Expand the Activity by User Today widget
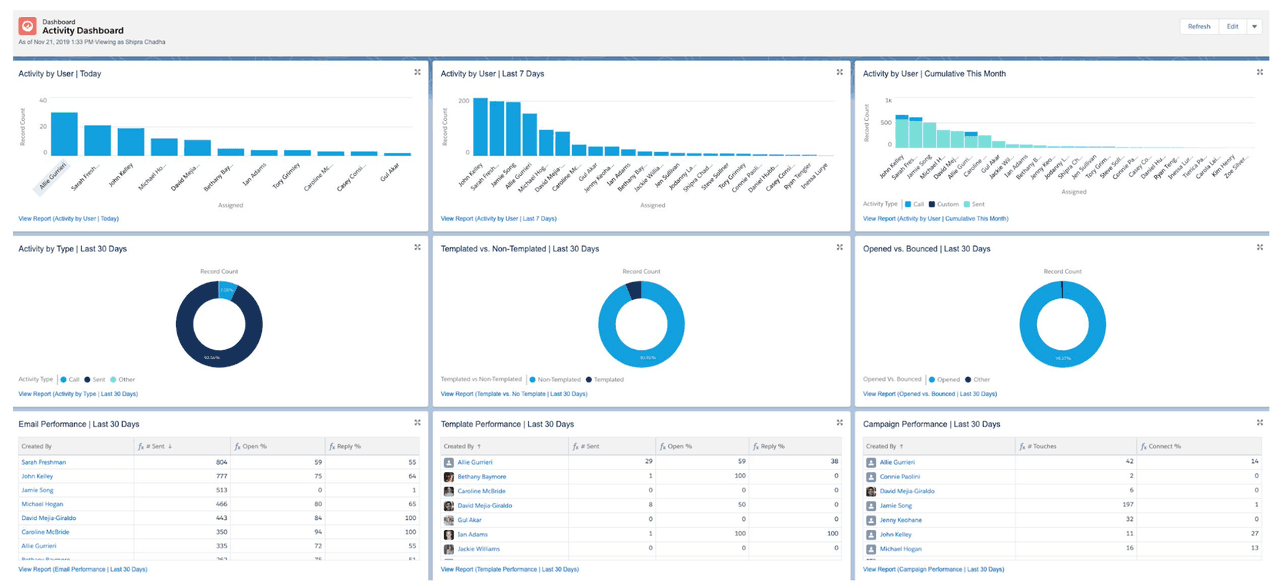1280x587 pixels. (x=417, y=72)
